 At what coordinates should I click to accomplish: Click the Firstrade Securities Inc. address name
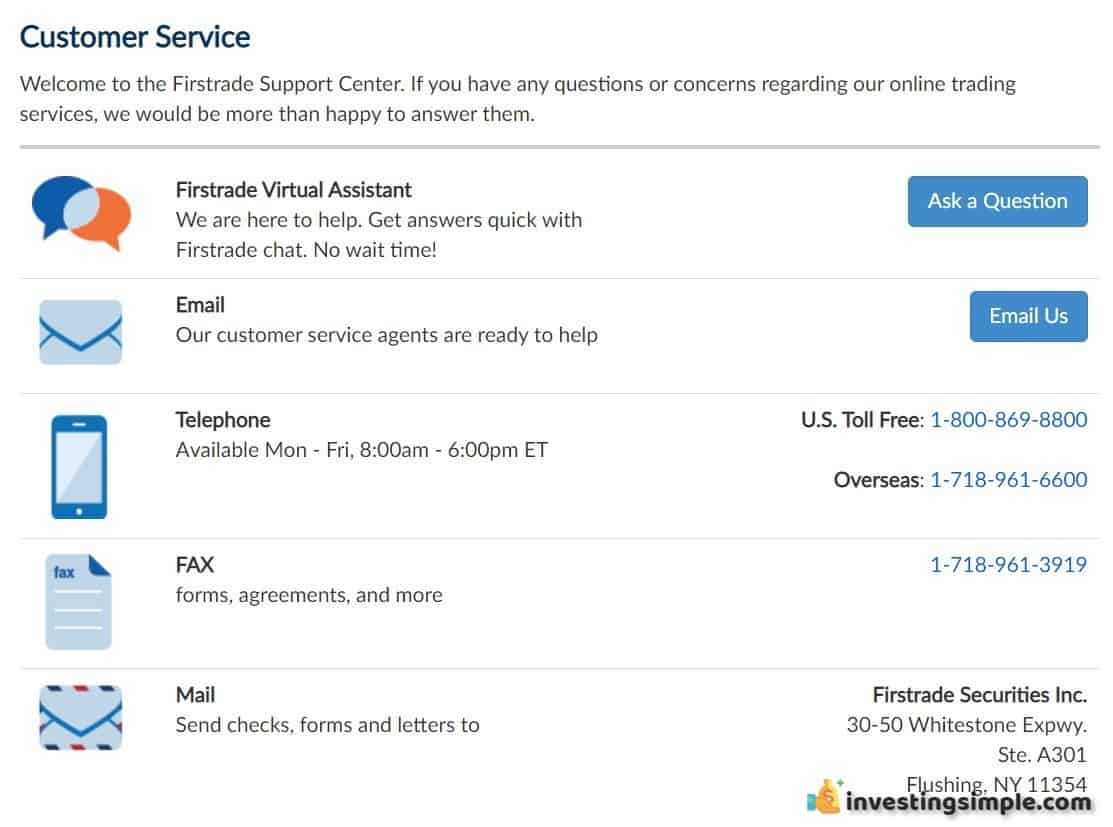pyautogui.click(x=980, y=695)
